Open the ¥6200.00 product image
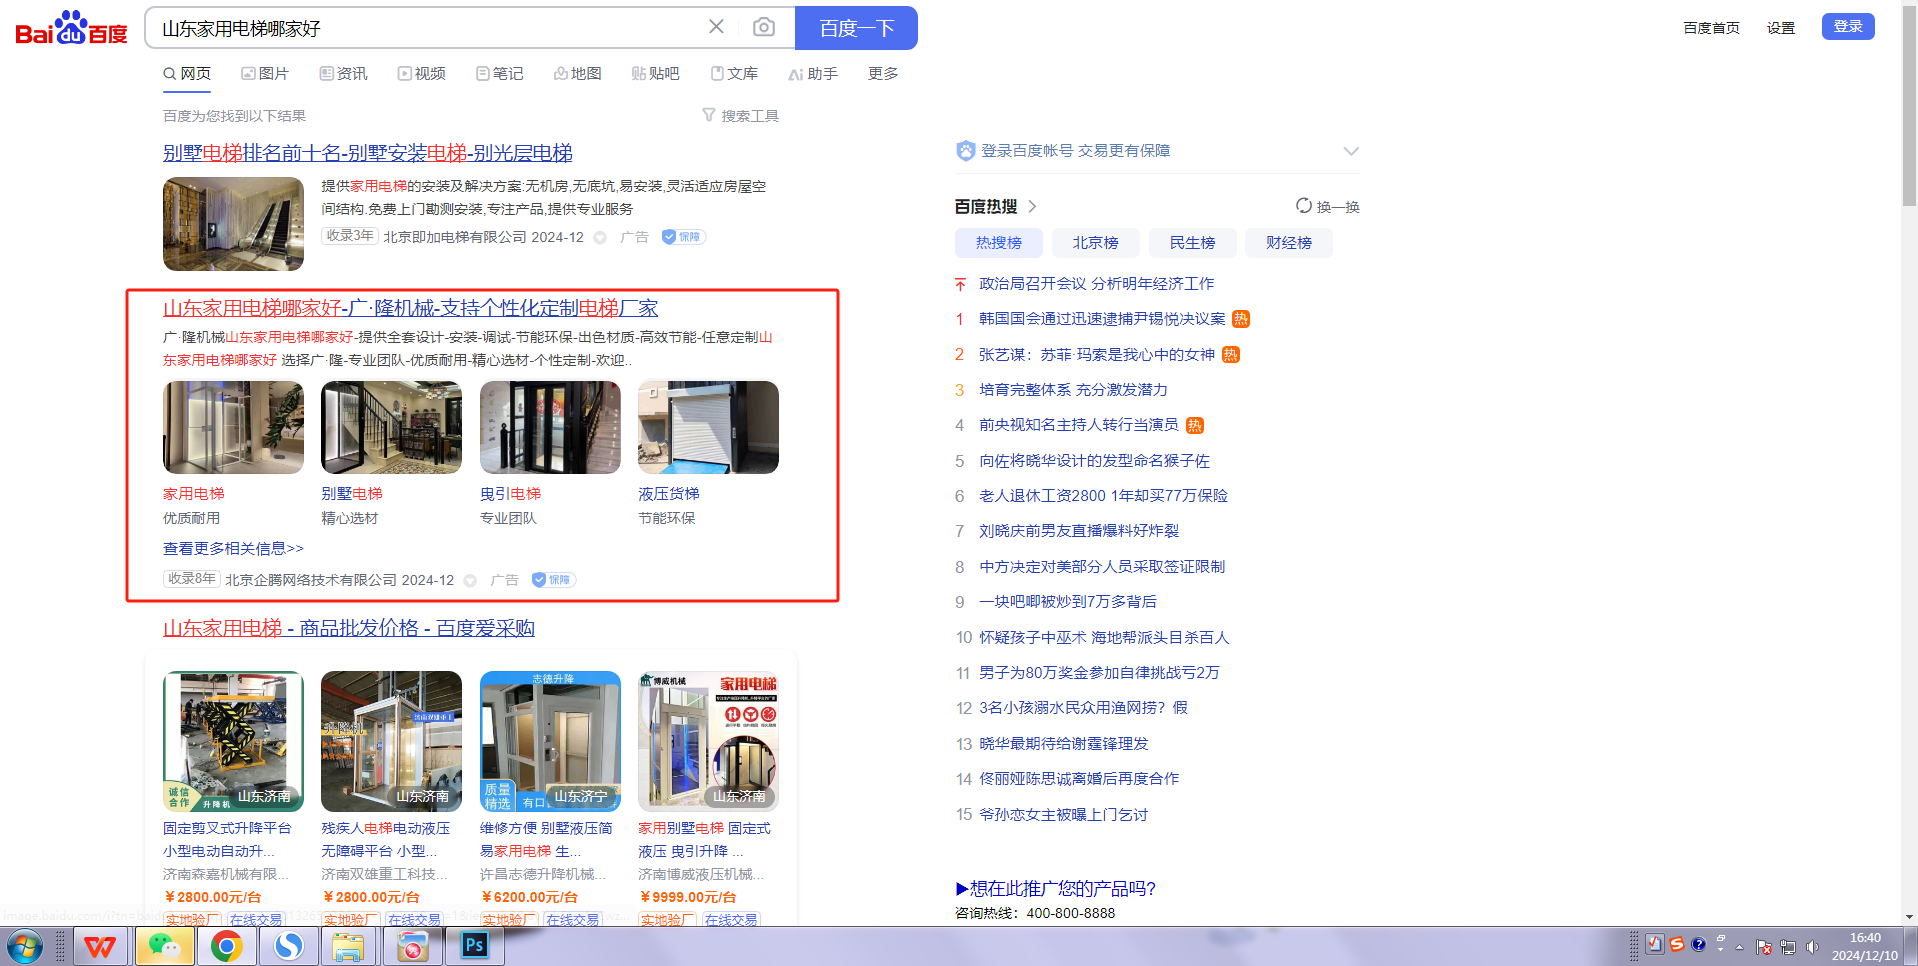The width and height of the screenshot is (1918, 966). 550,741
